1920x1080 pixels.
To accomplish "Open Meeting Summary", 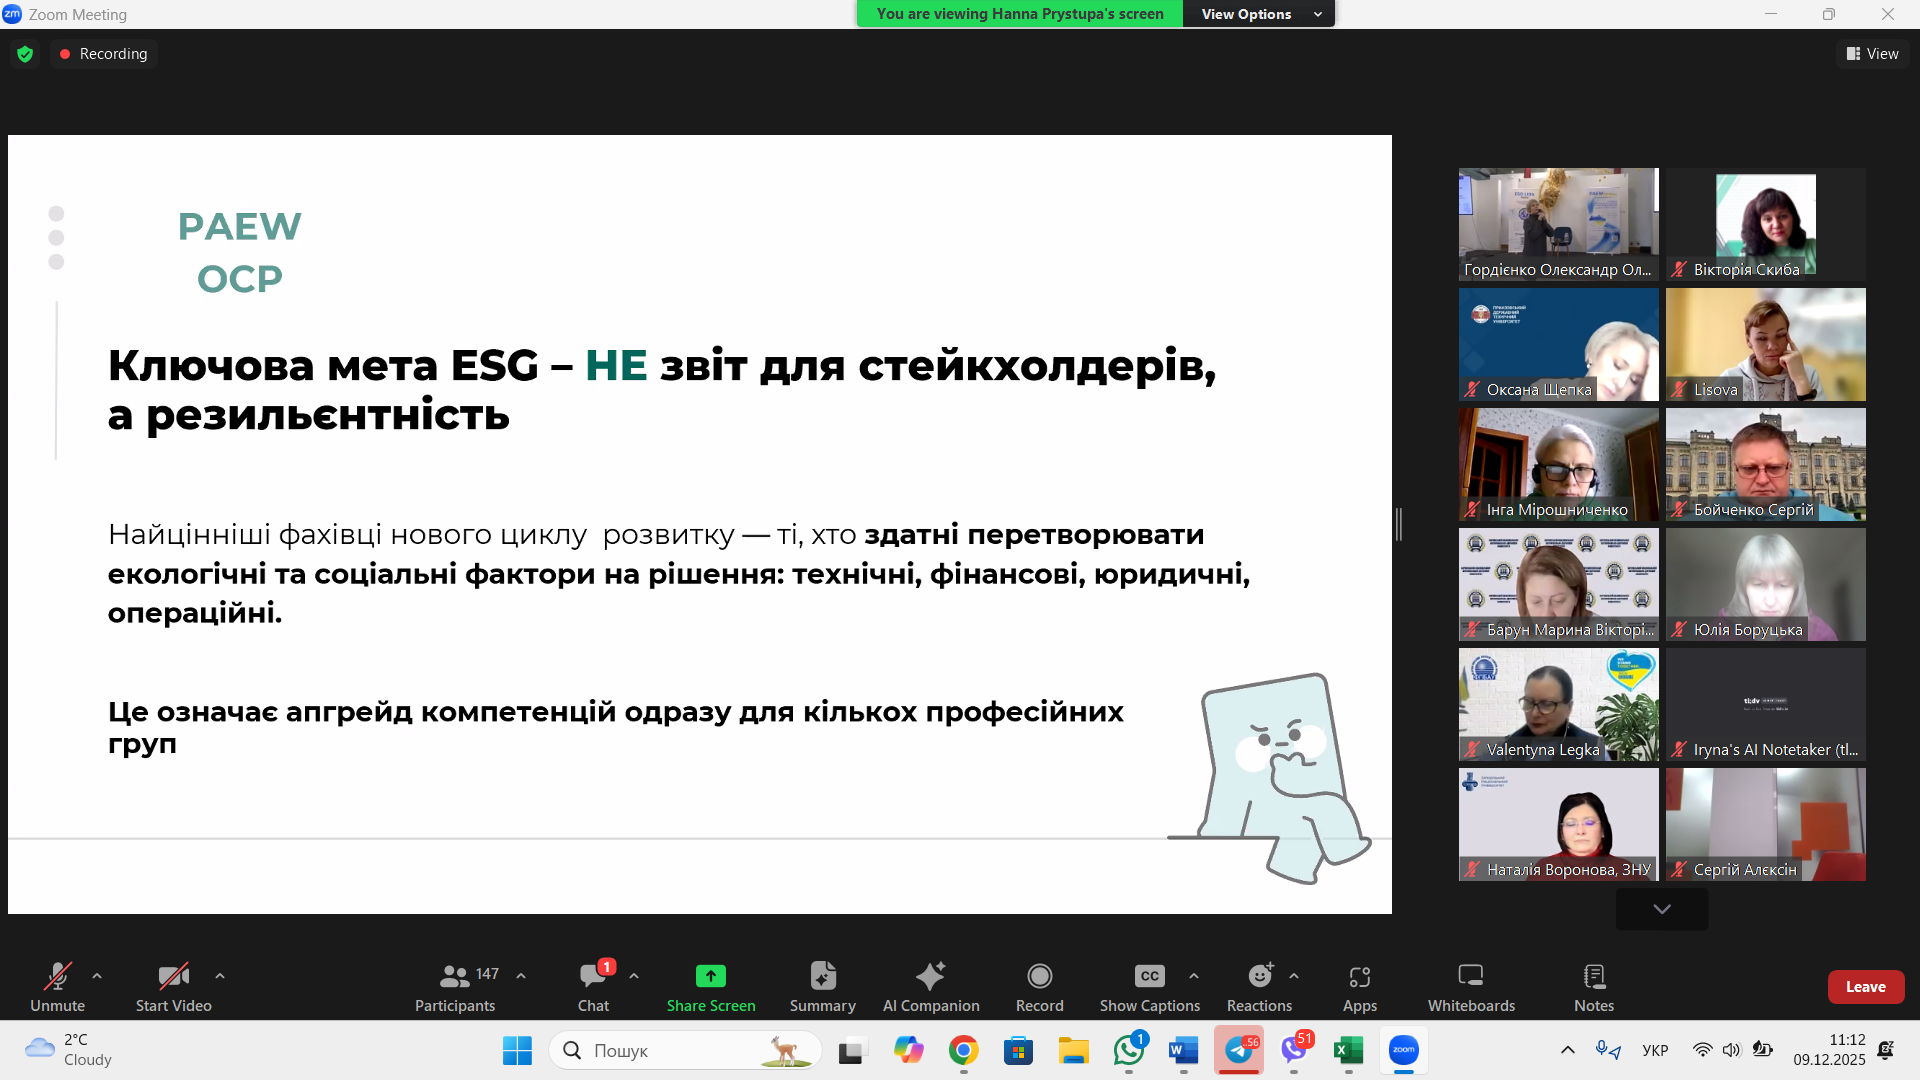I will tap(821, 985).
